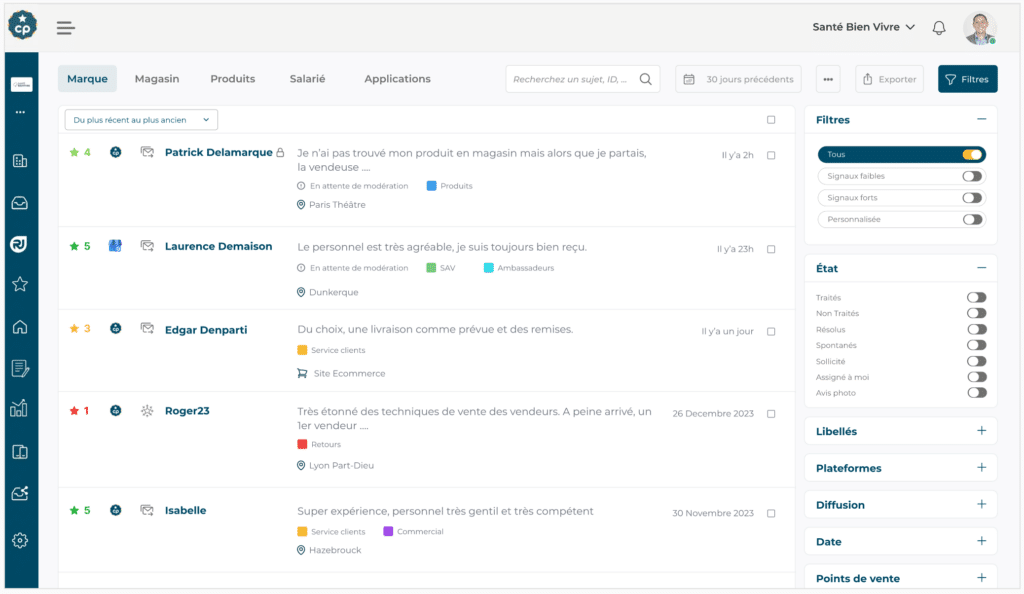The width and height of the screenshot is (1024, 594).
Task: Collapse the État filter section
Action: point(981,268)
